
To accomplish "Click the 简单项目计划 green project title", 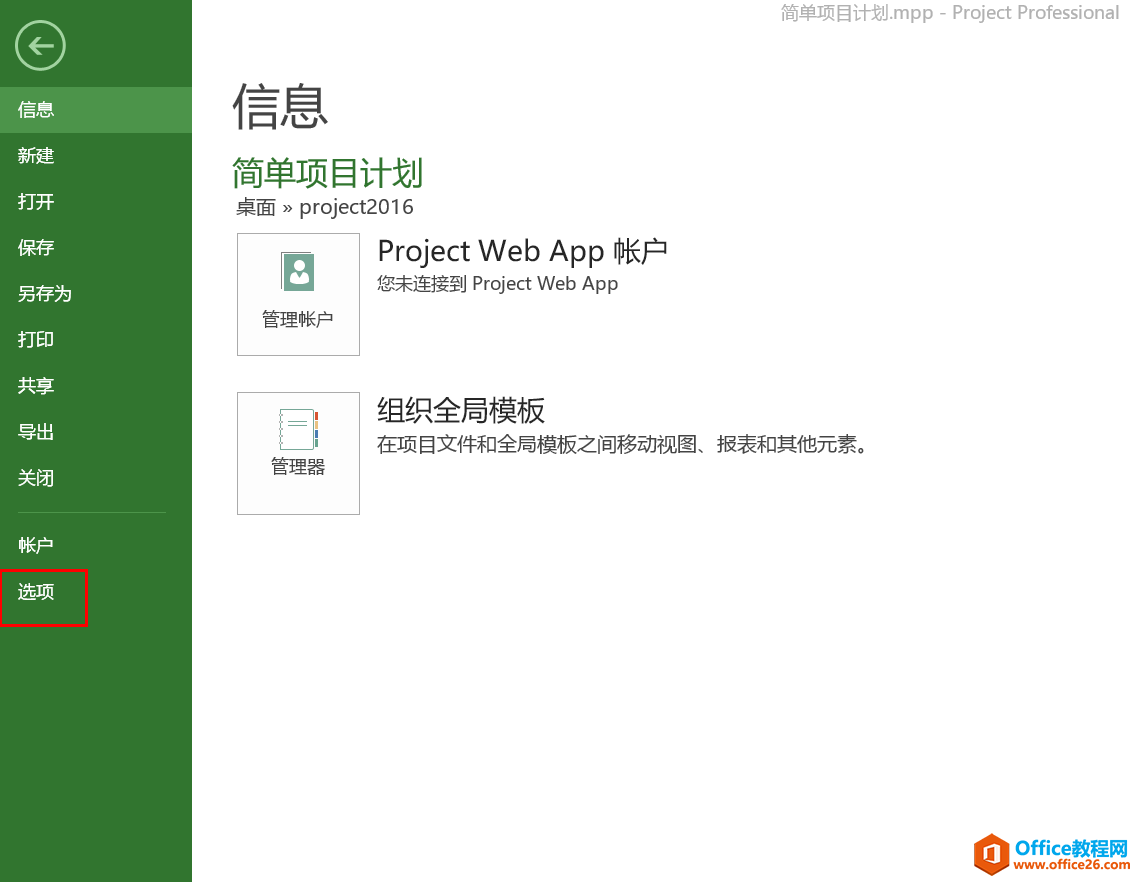I will click(x=328, y=173).
